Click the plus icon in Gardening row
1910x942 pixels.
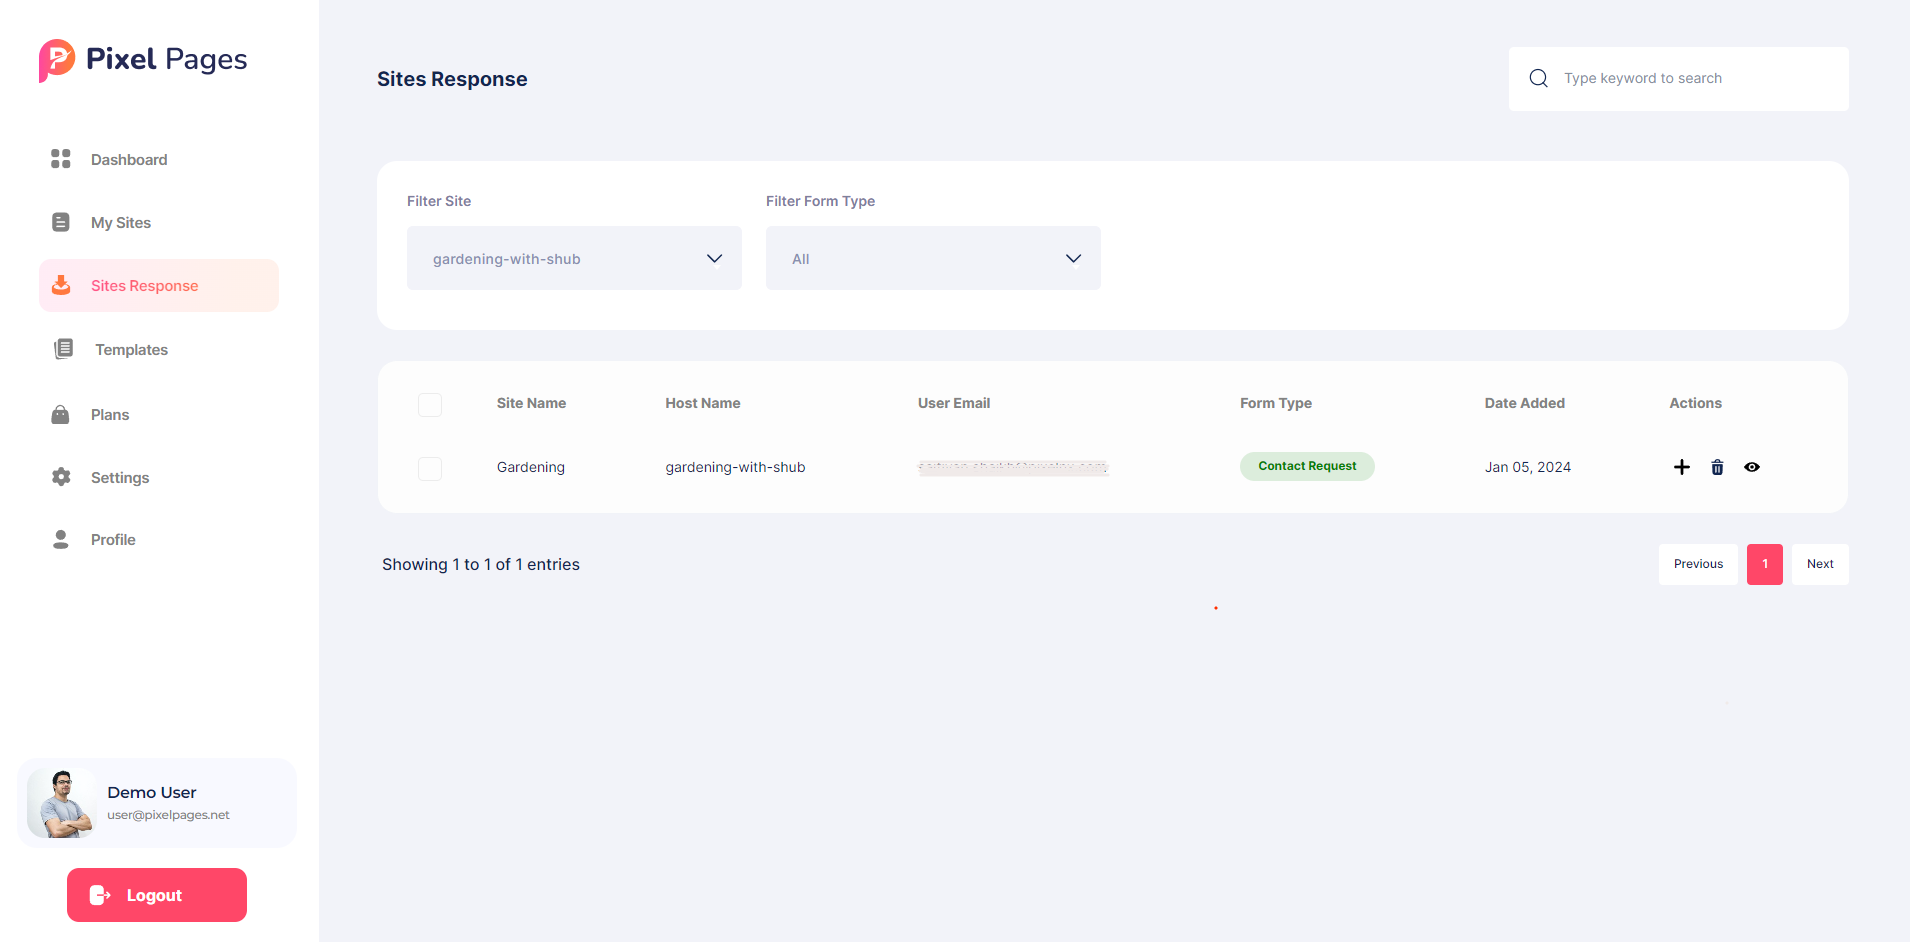(1682, 467)
